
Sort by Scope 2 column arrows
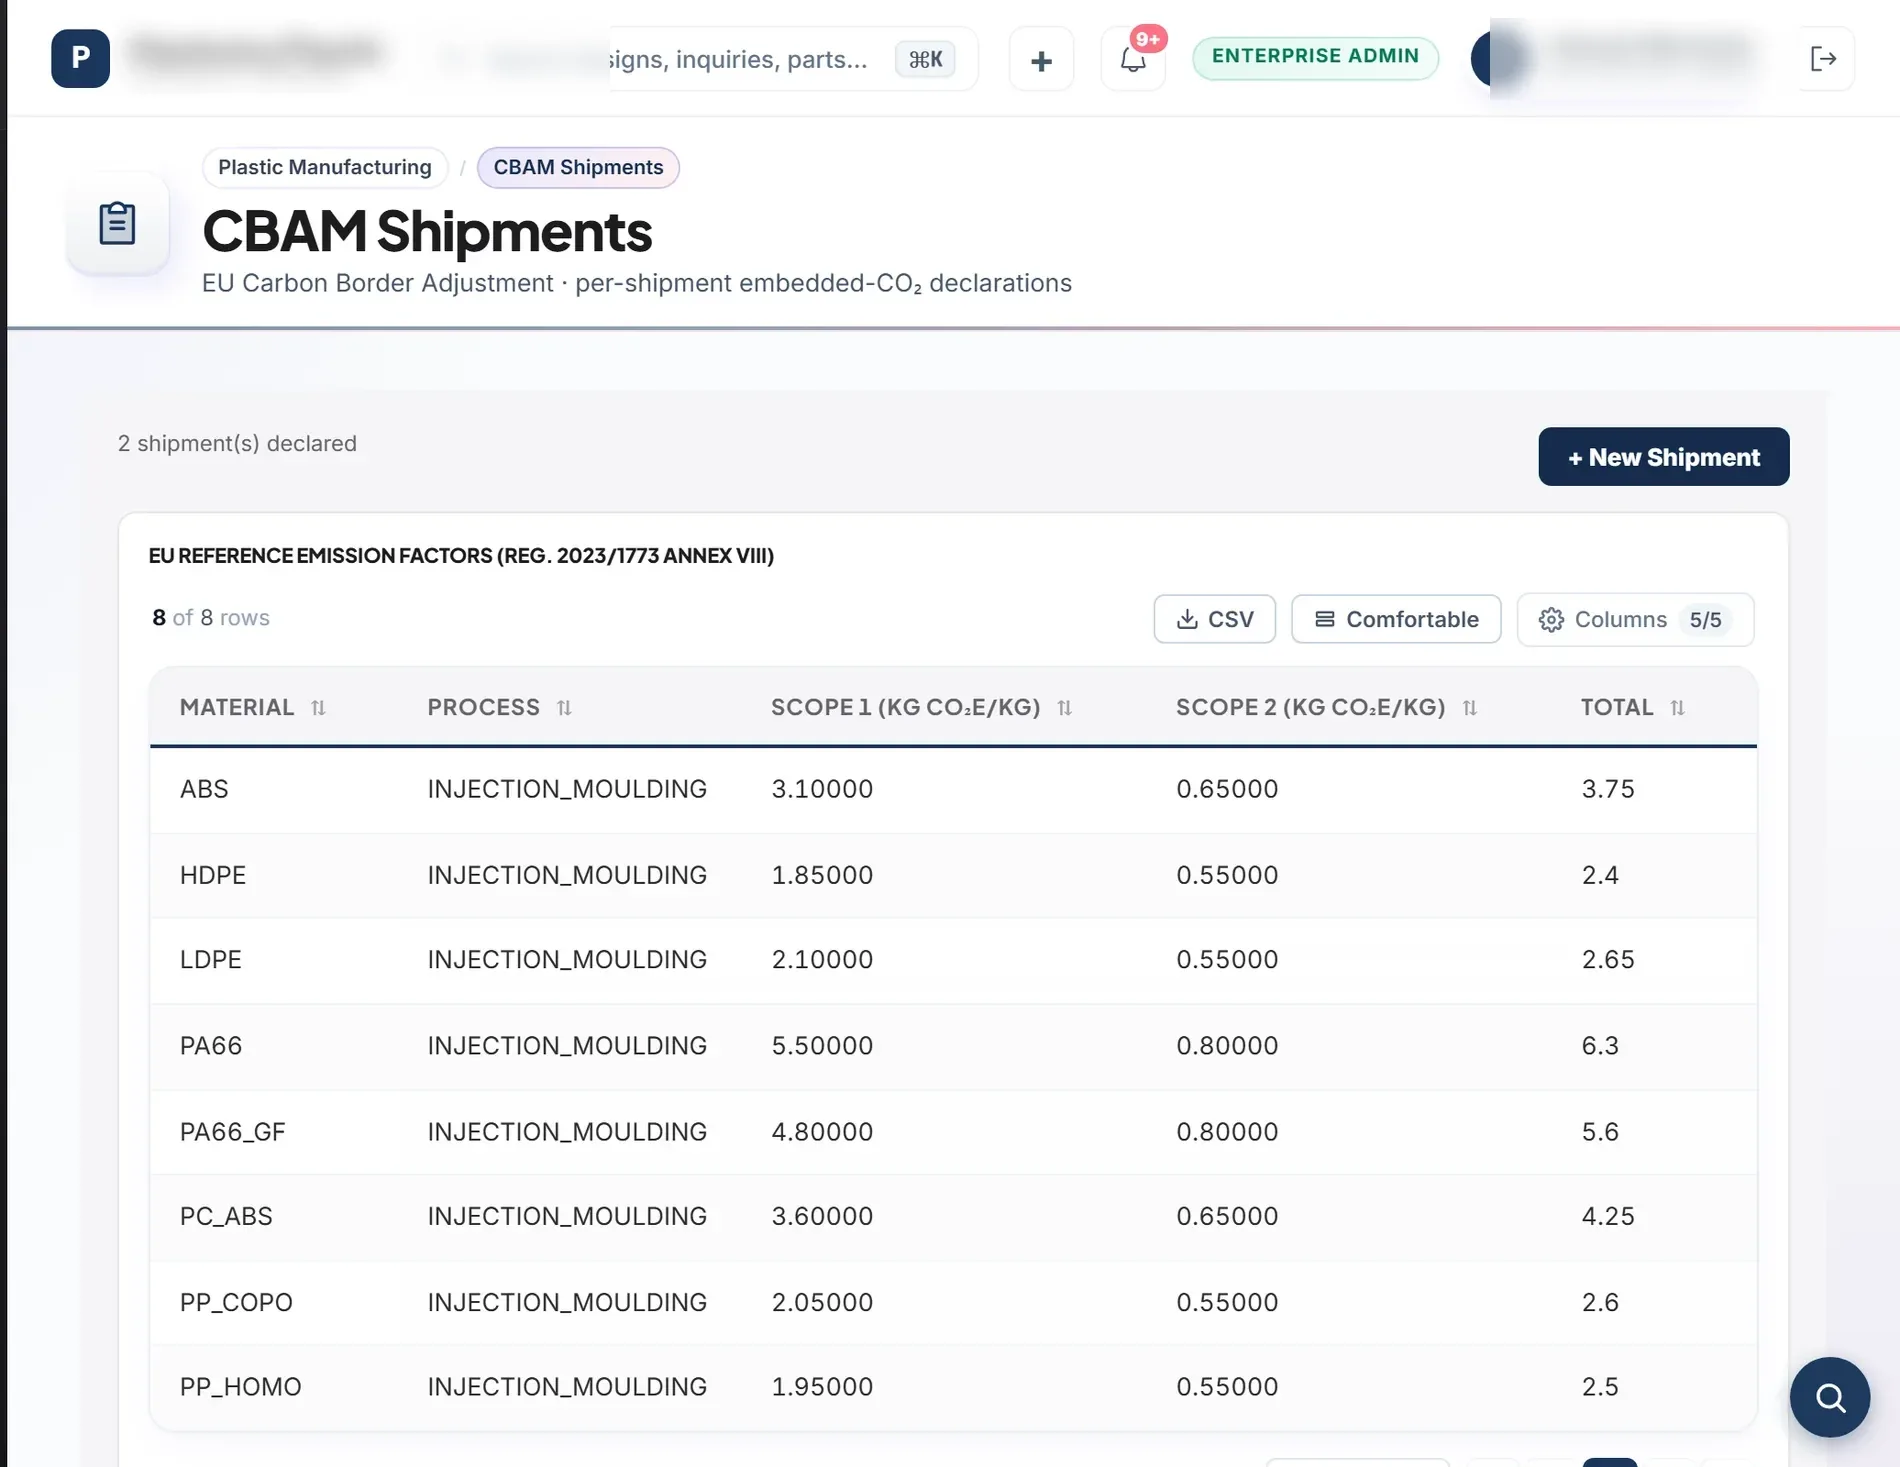coord(1470,708)
